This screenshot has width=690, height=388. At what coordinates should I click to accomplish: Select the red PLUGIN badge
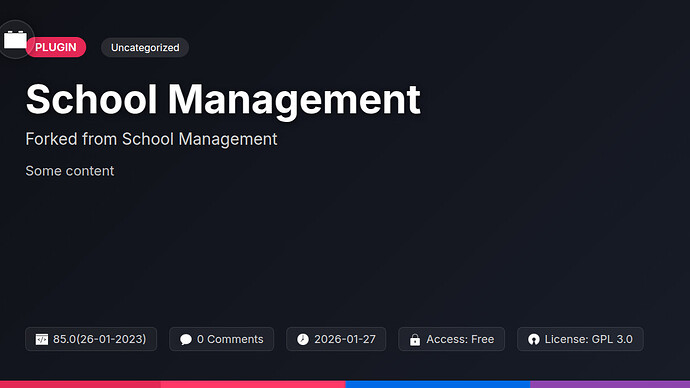tap(56, 47)
